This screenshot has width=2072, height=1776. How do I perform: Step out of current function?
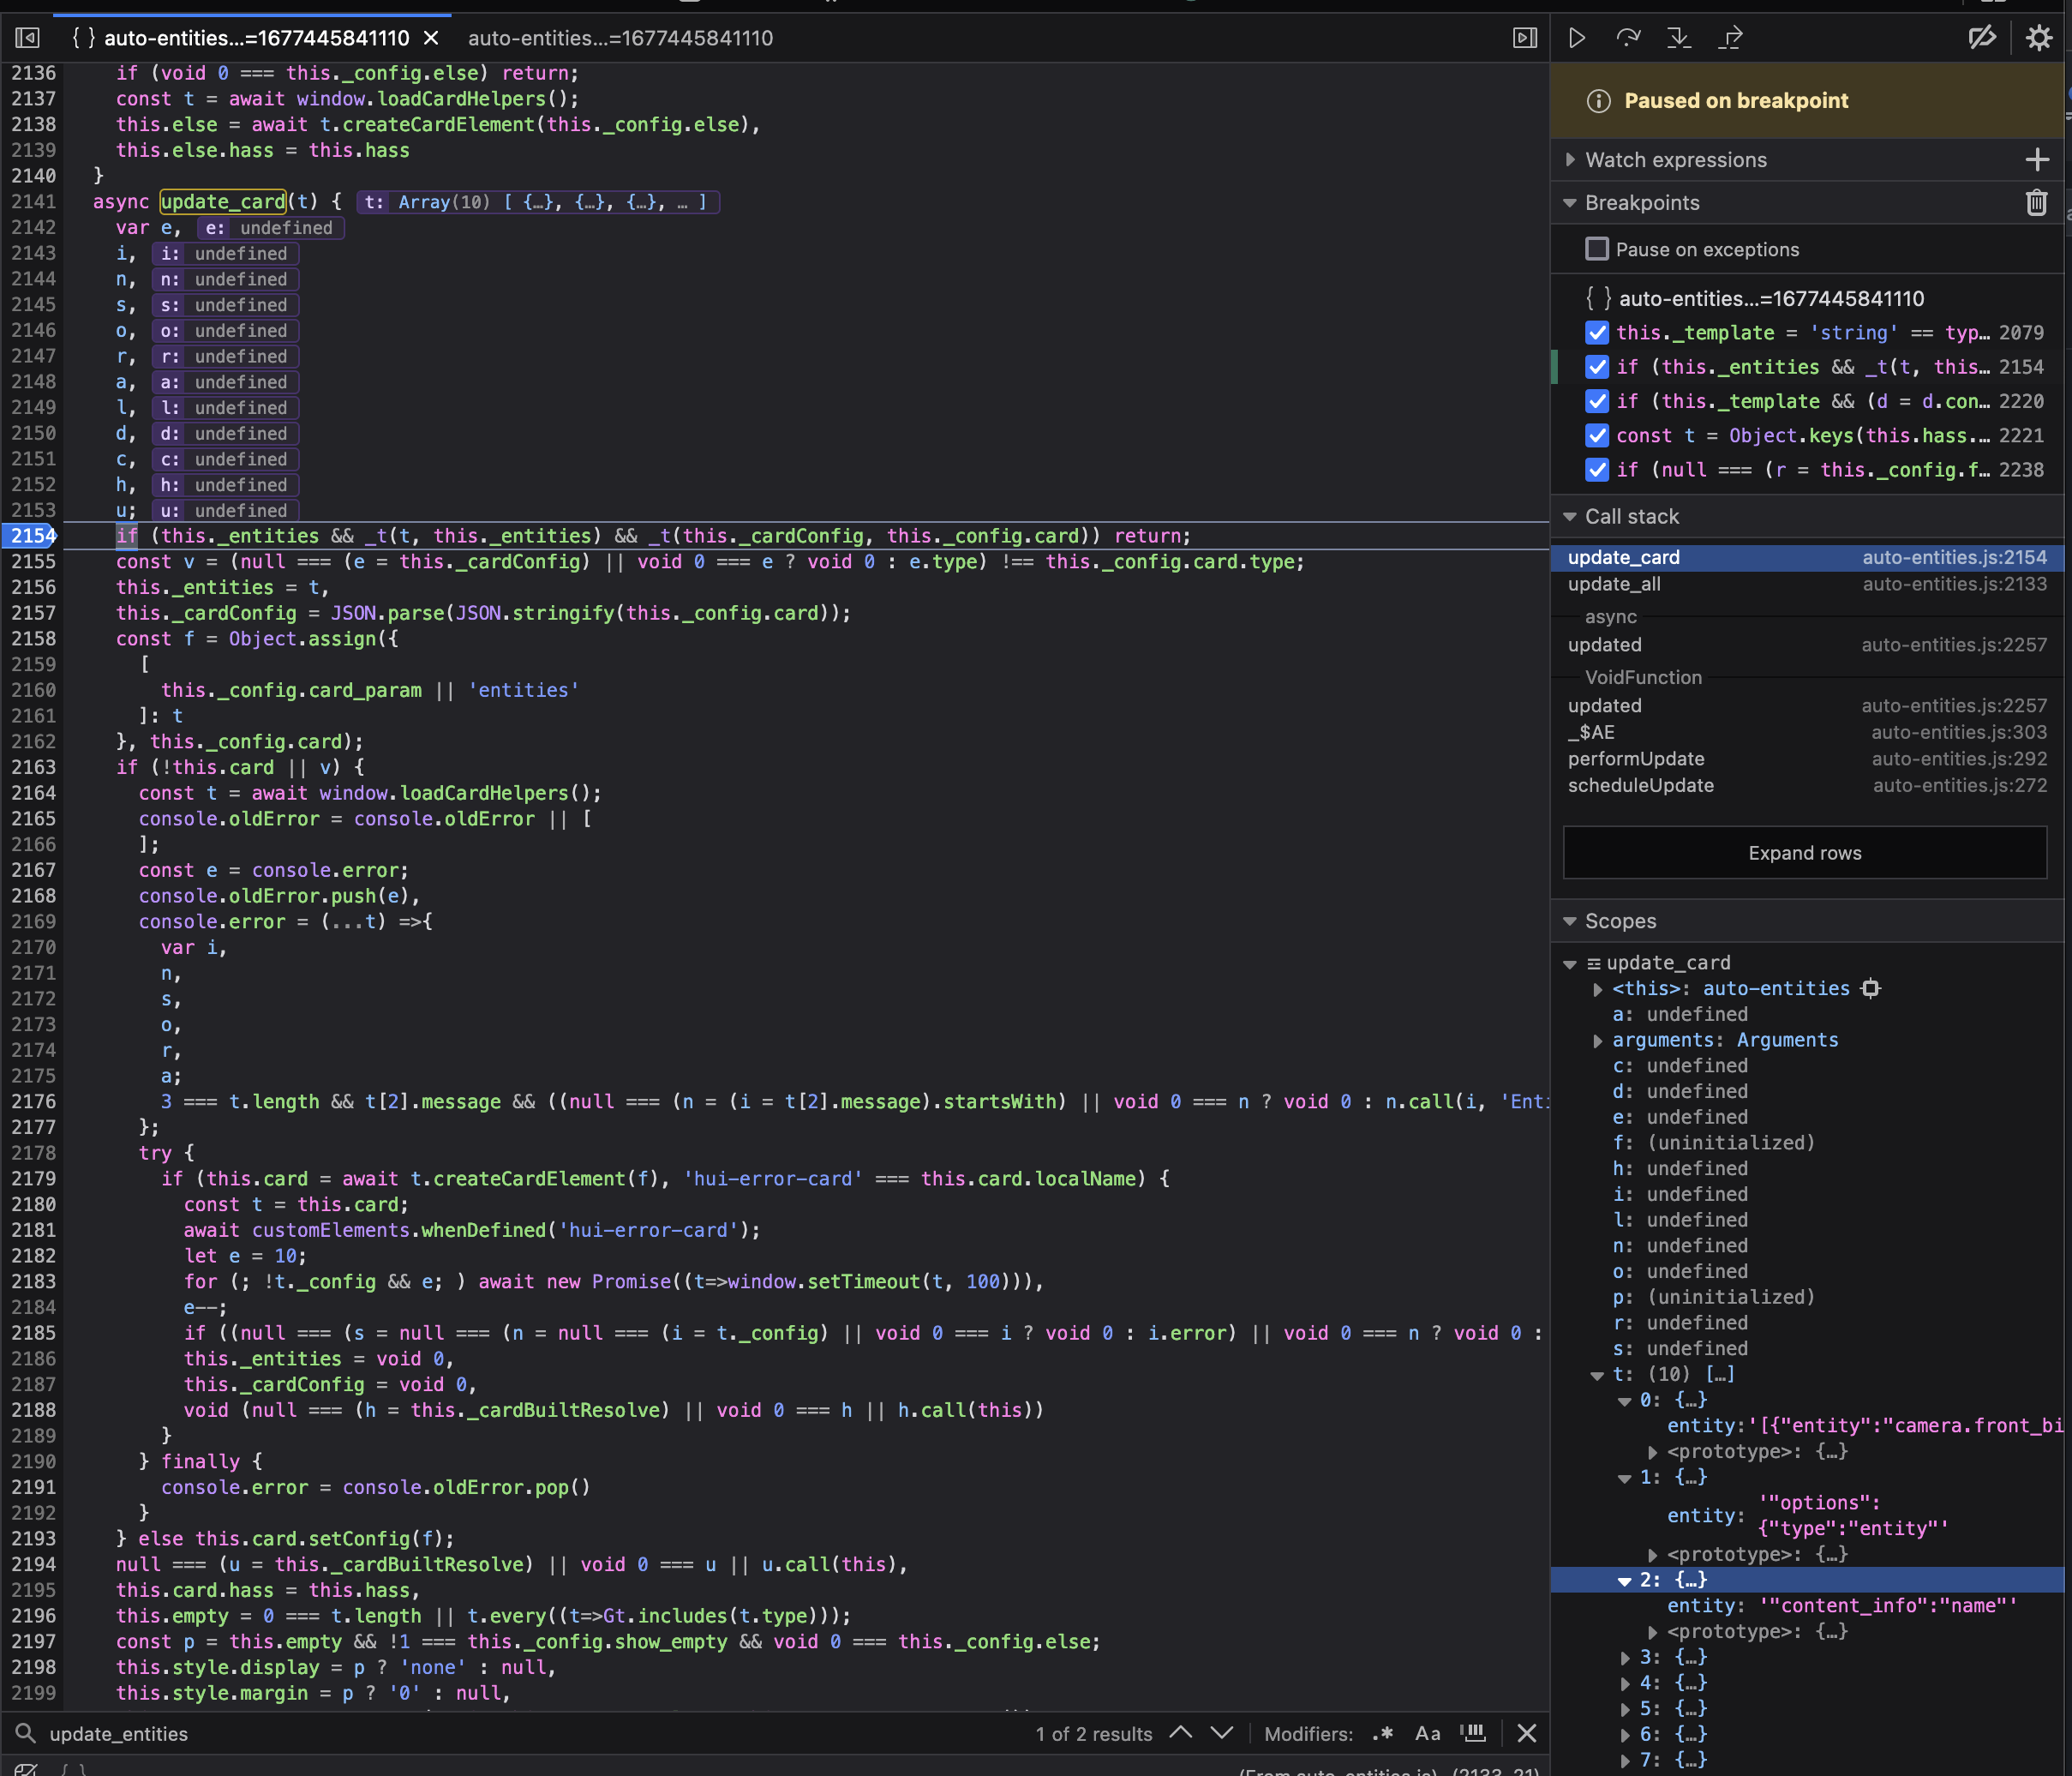click(x=1731, y=37)
